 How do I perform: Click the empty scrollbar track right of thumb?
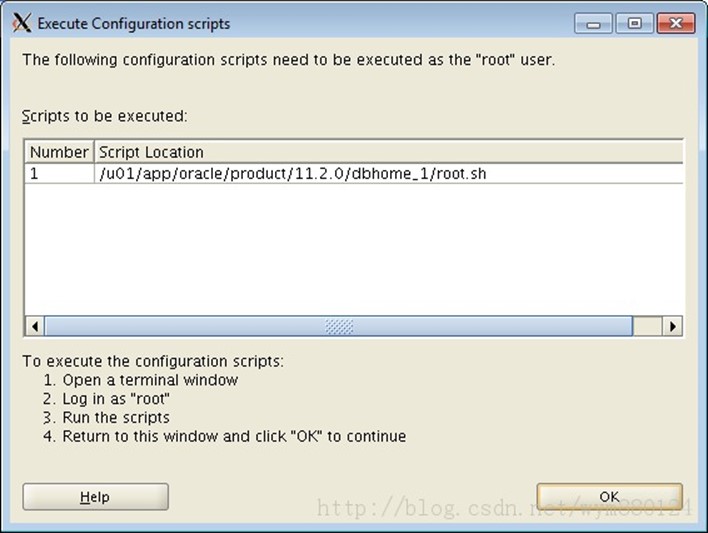pyautogui.click(x=647, y=326)
